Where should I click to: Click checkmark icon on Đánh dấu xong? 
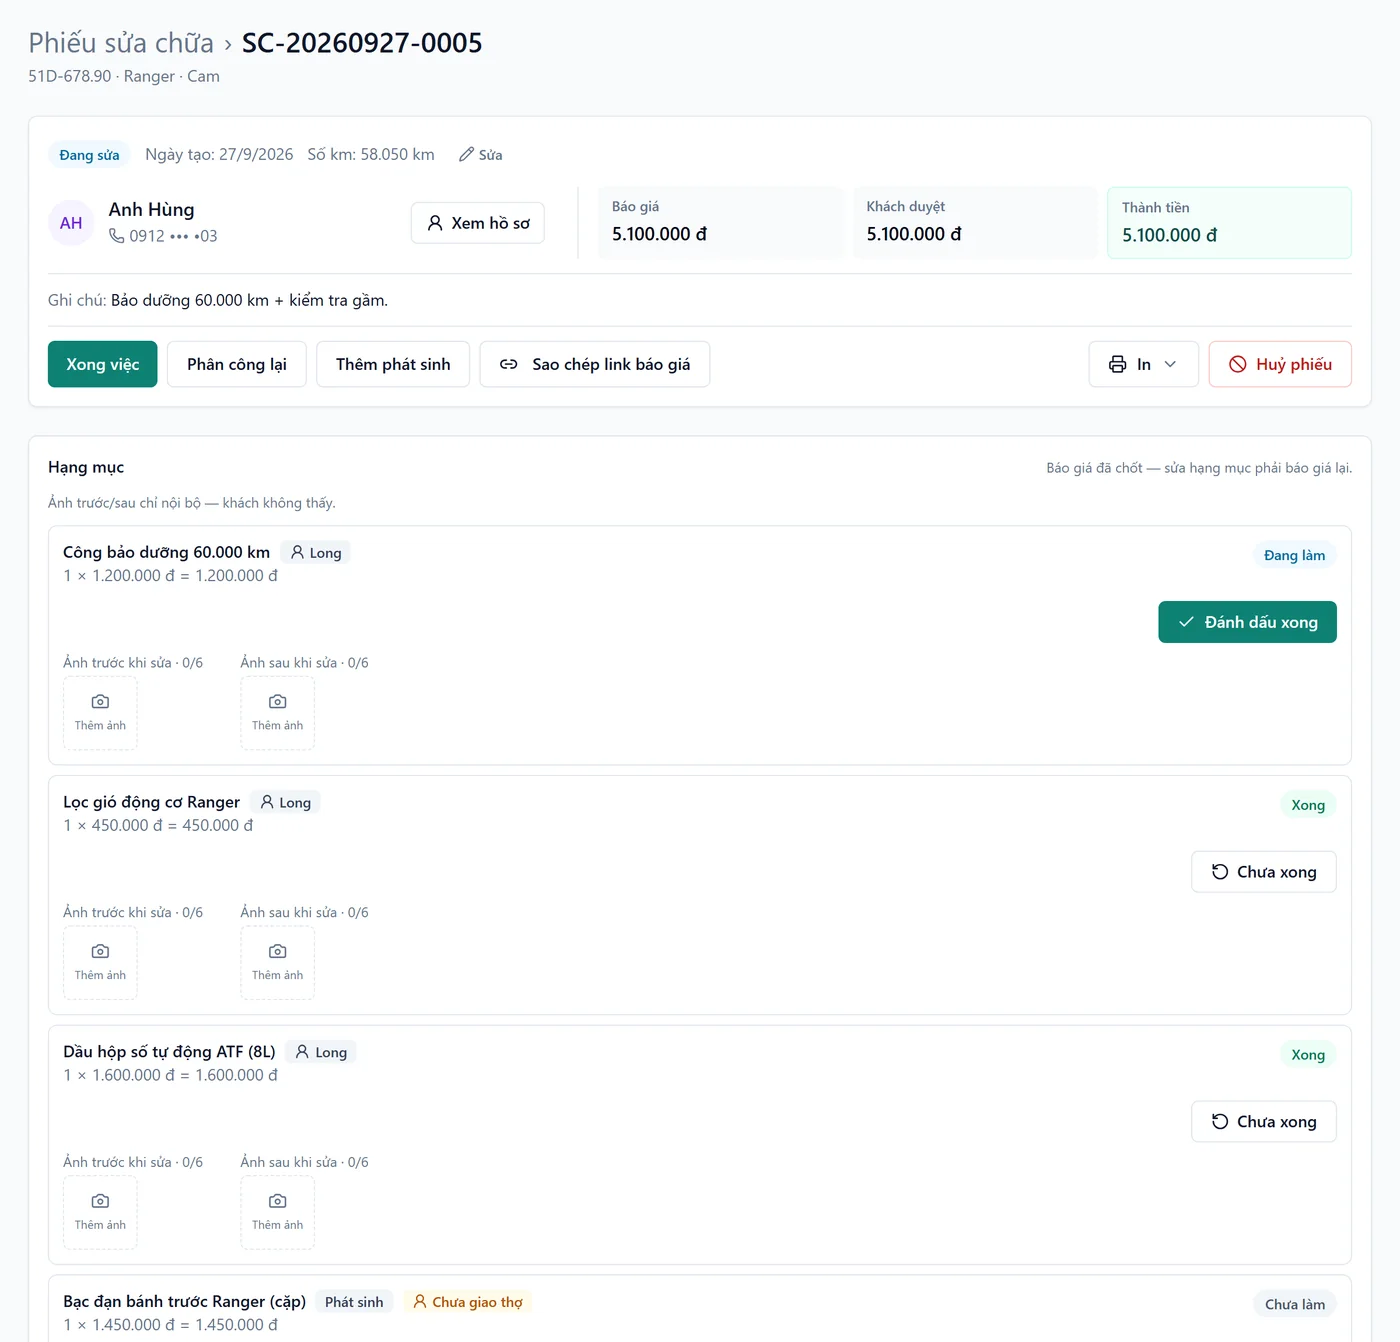pyautogui.click(x=1186, y=622)
